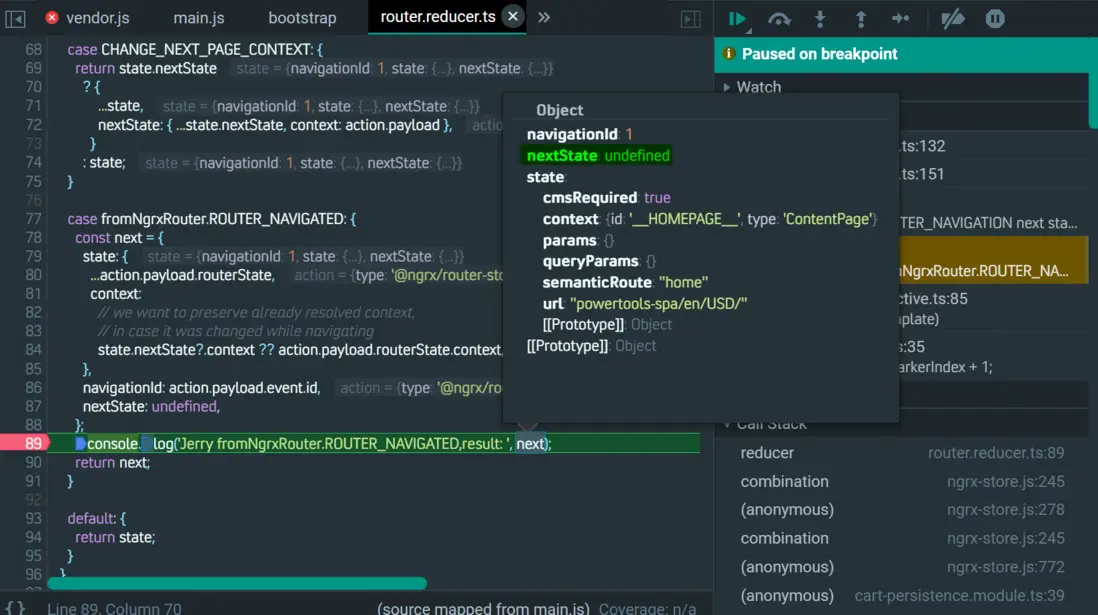1098x615 pixels.
Task: Close the router.reducer.ts tab
Action: (x=512, y=17)
